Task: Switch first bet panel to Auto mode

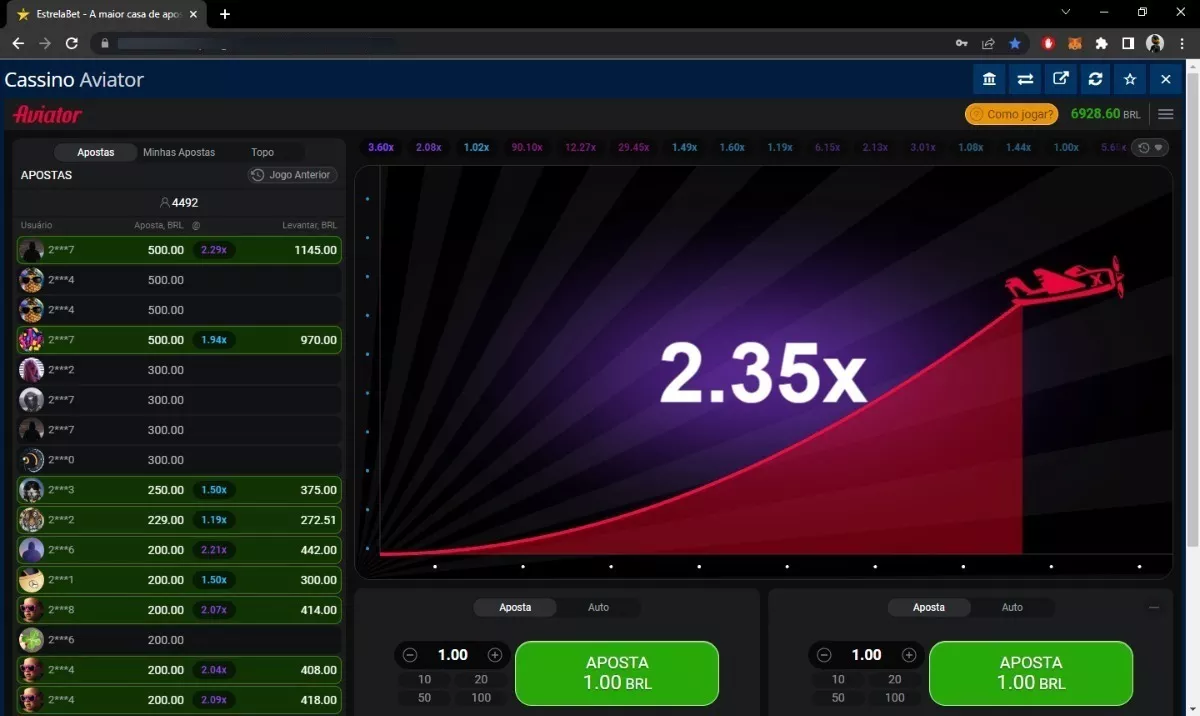Action: pyautogui.click(x=598, y=607)
